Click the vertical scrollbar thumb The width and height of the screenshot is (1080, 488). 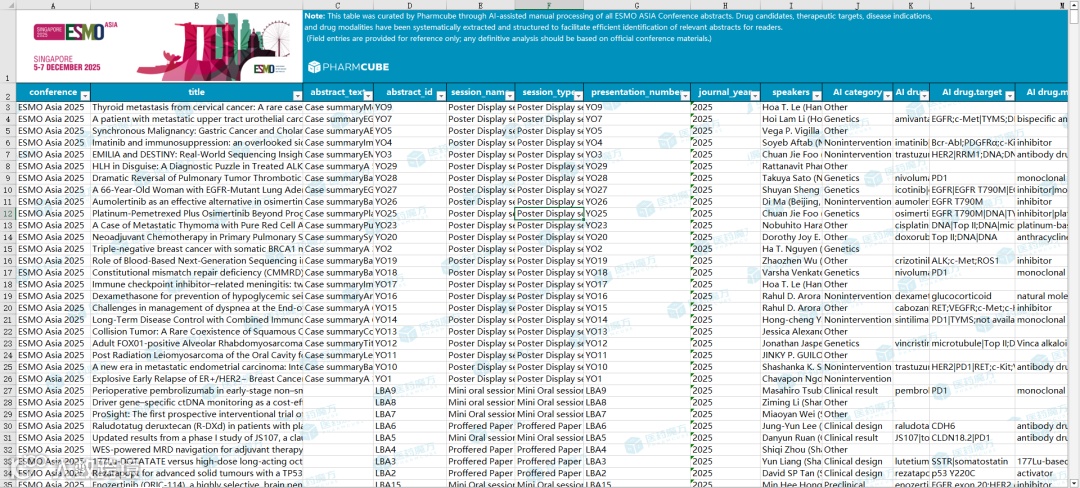point(1074,18)
